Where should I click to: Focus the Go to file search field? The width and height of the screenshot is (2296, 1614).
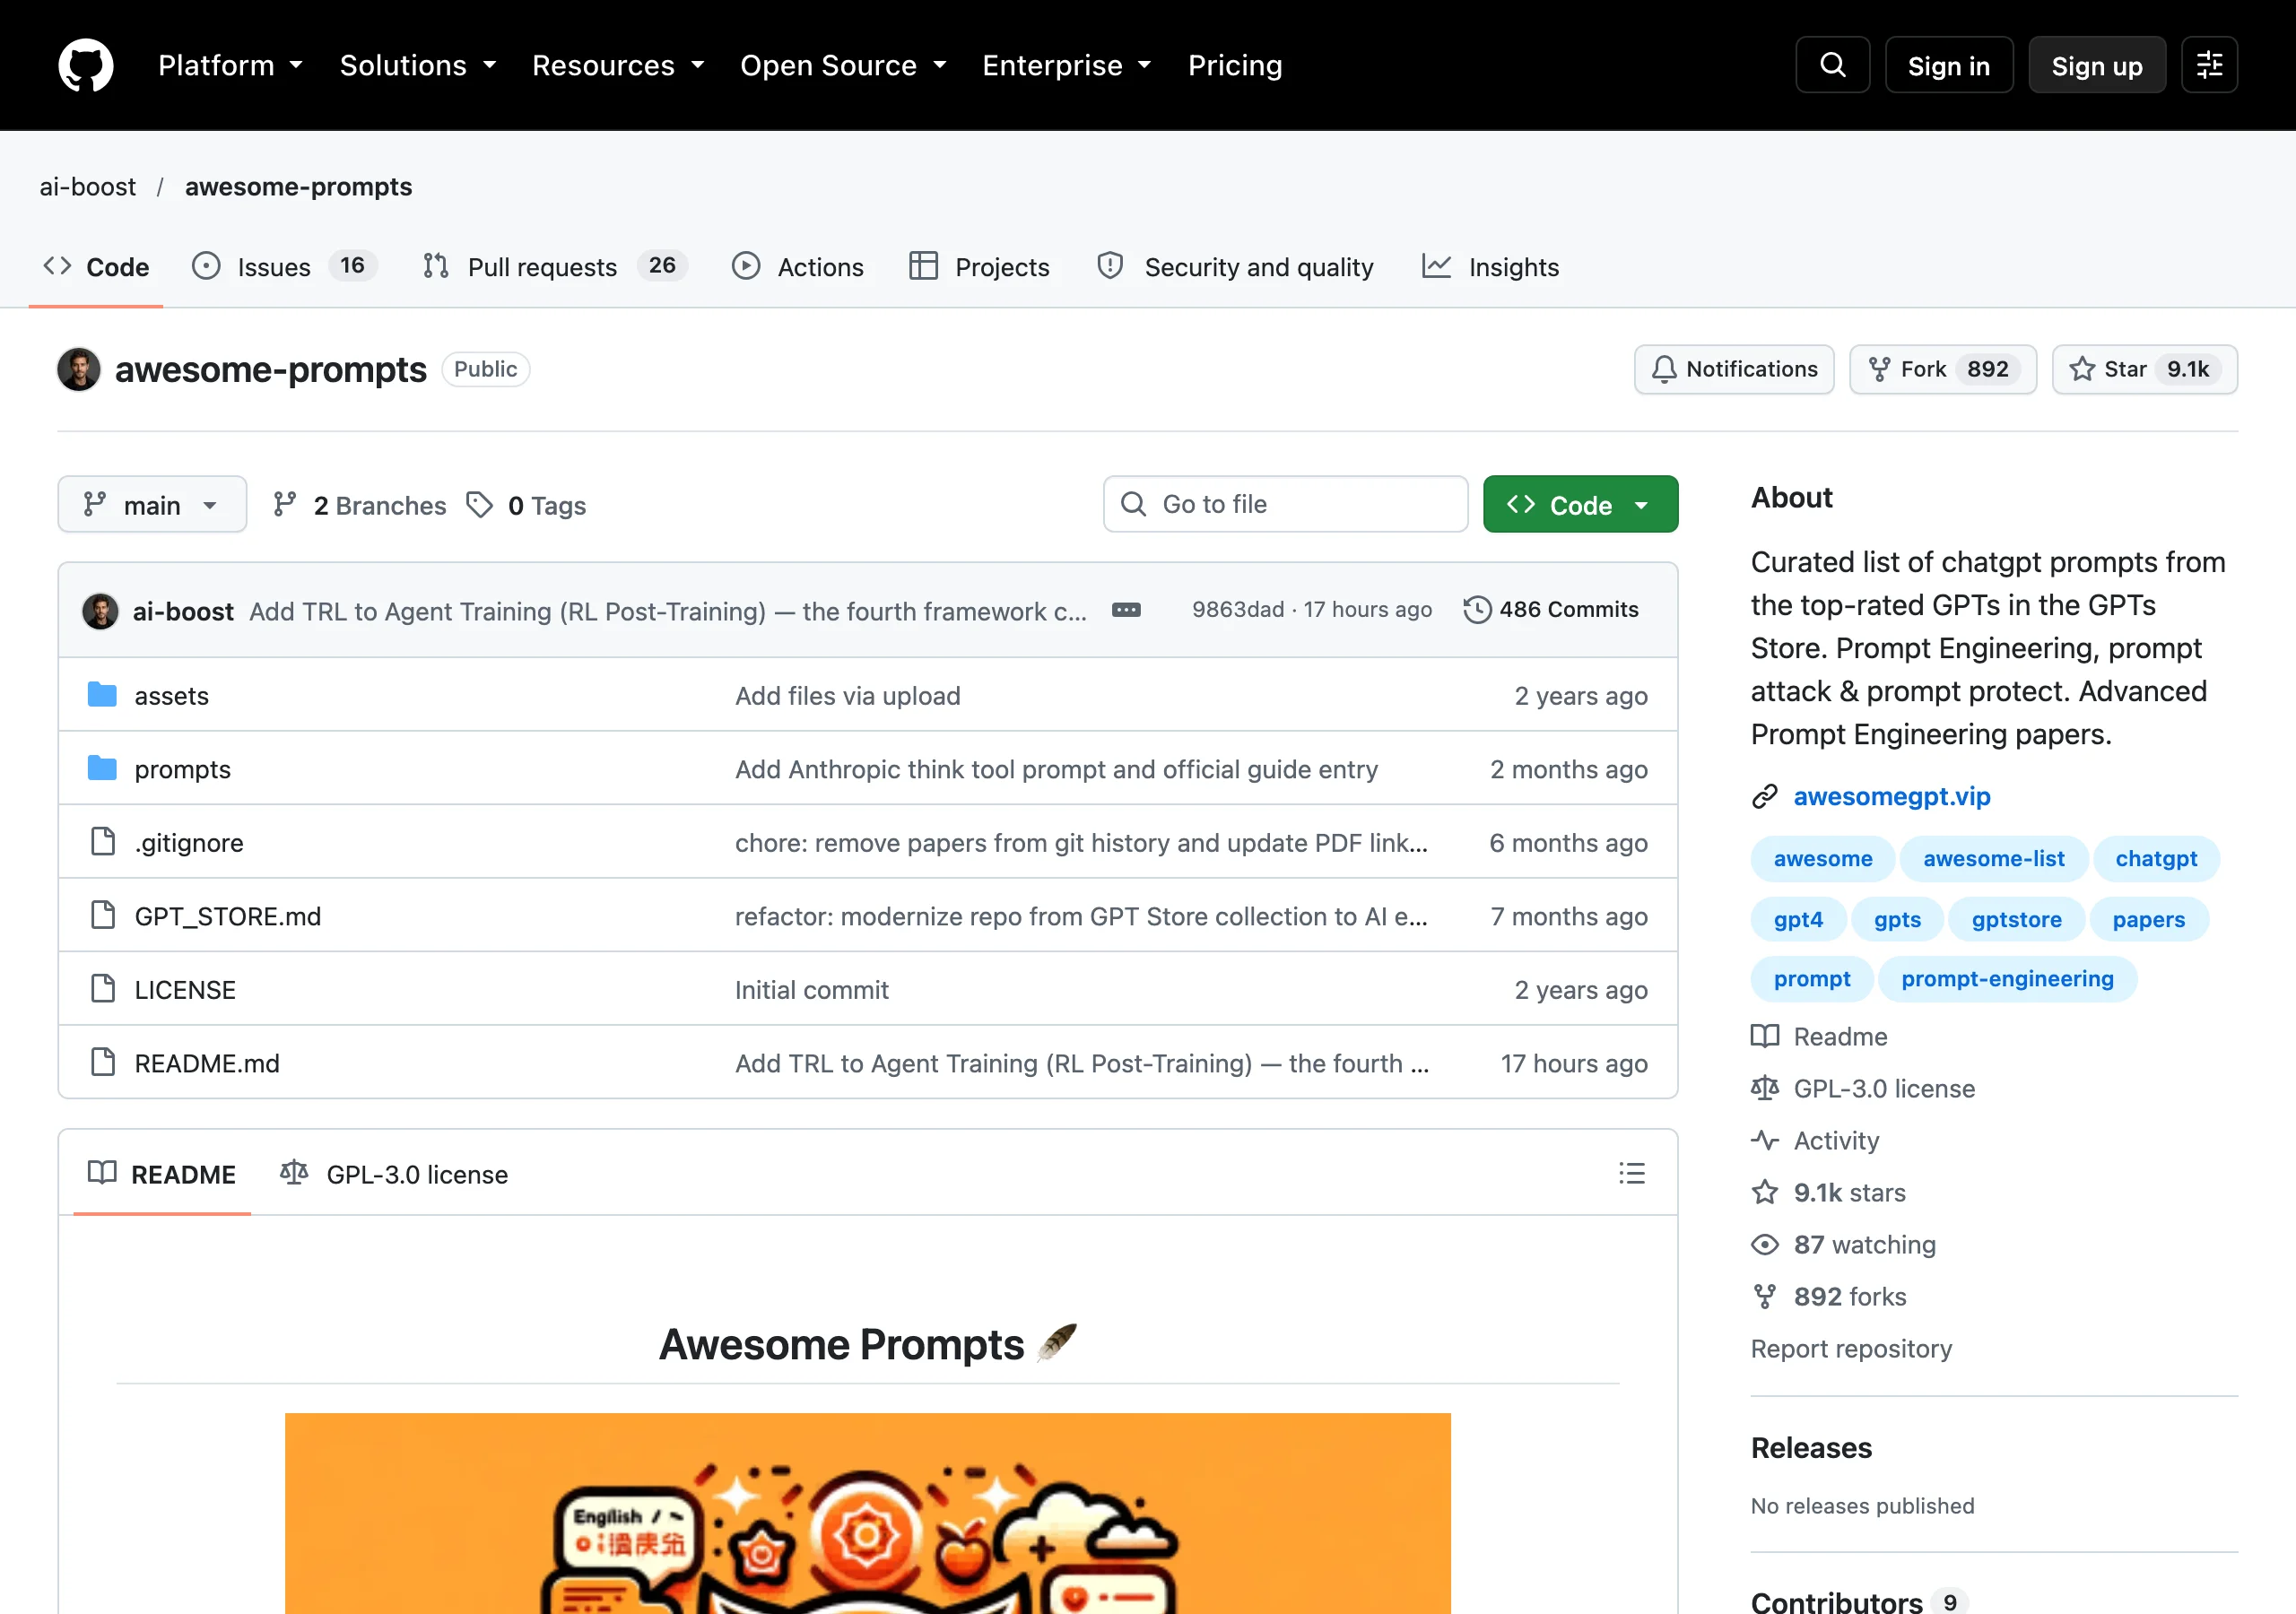(x=1285, y=504)
